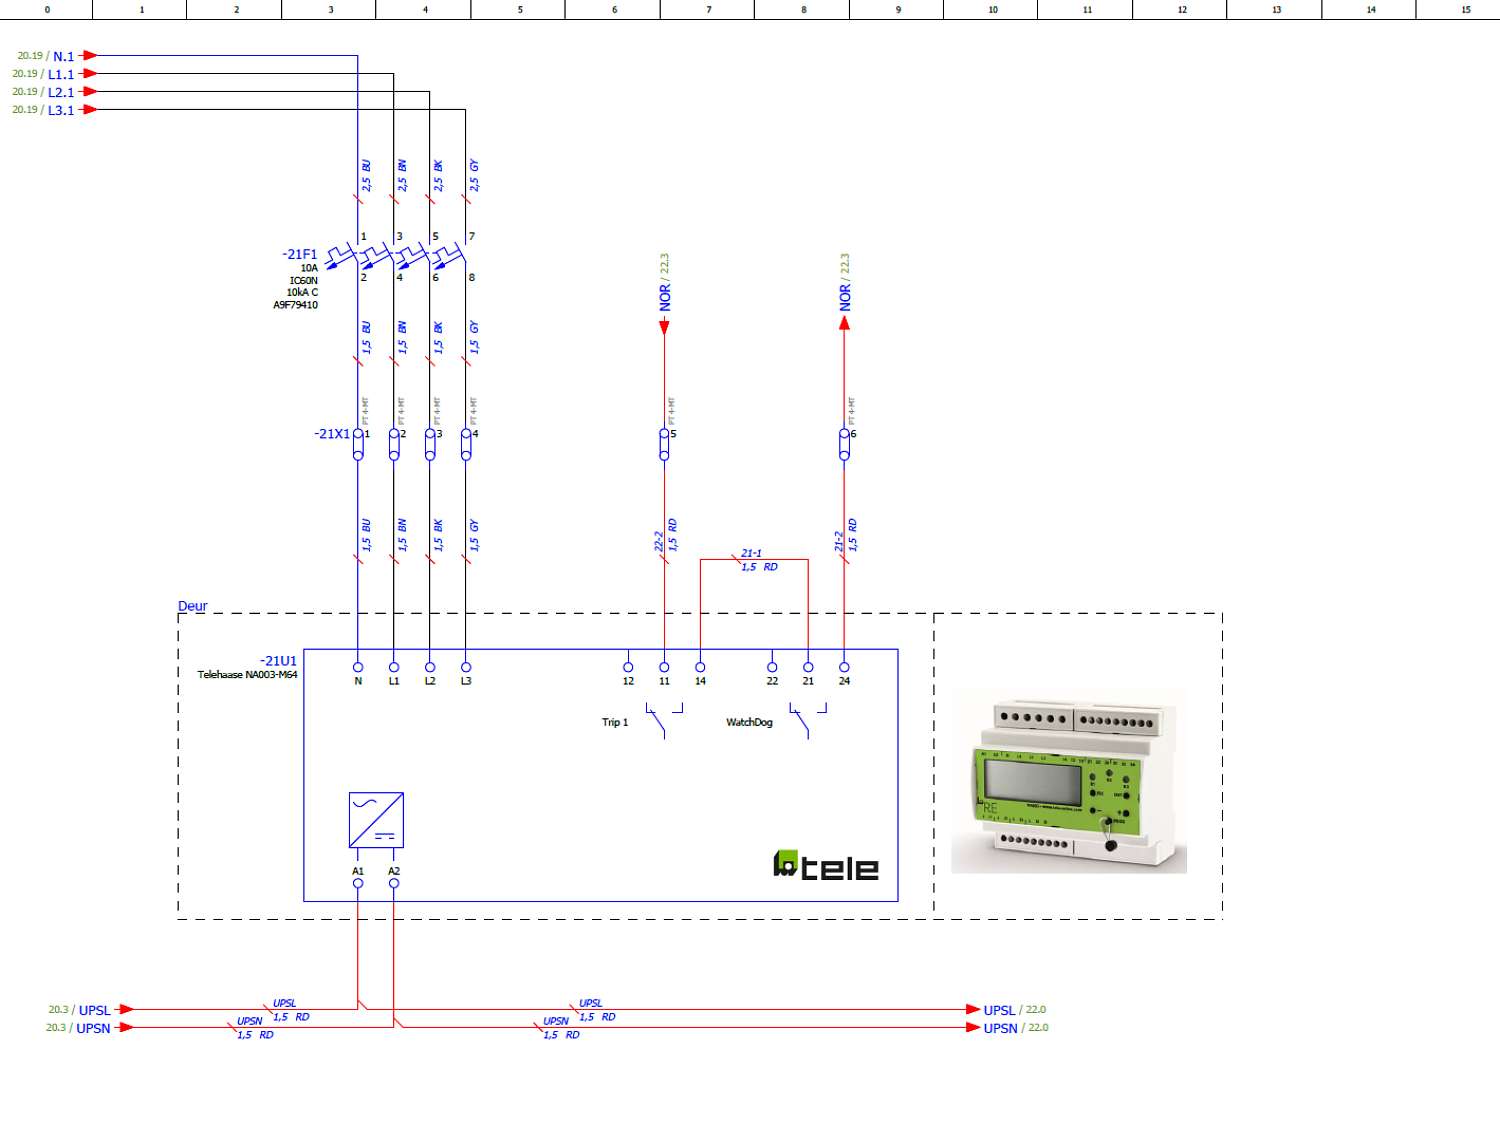The width and height of the screenshot is (1500, 1124).
Task: Select the Trip 1 label
Action: pyautogui.click(x=615, y=722)
